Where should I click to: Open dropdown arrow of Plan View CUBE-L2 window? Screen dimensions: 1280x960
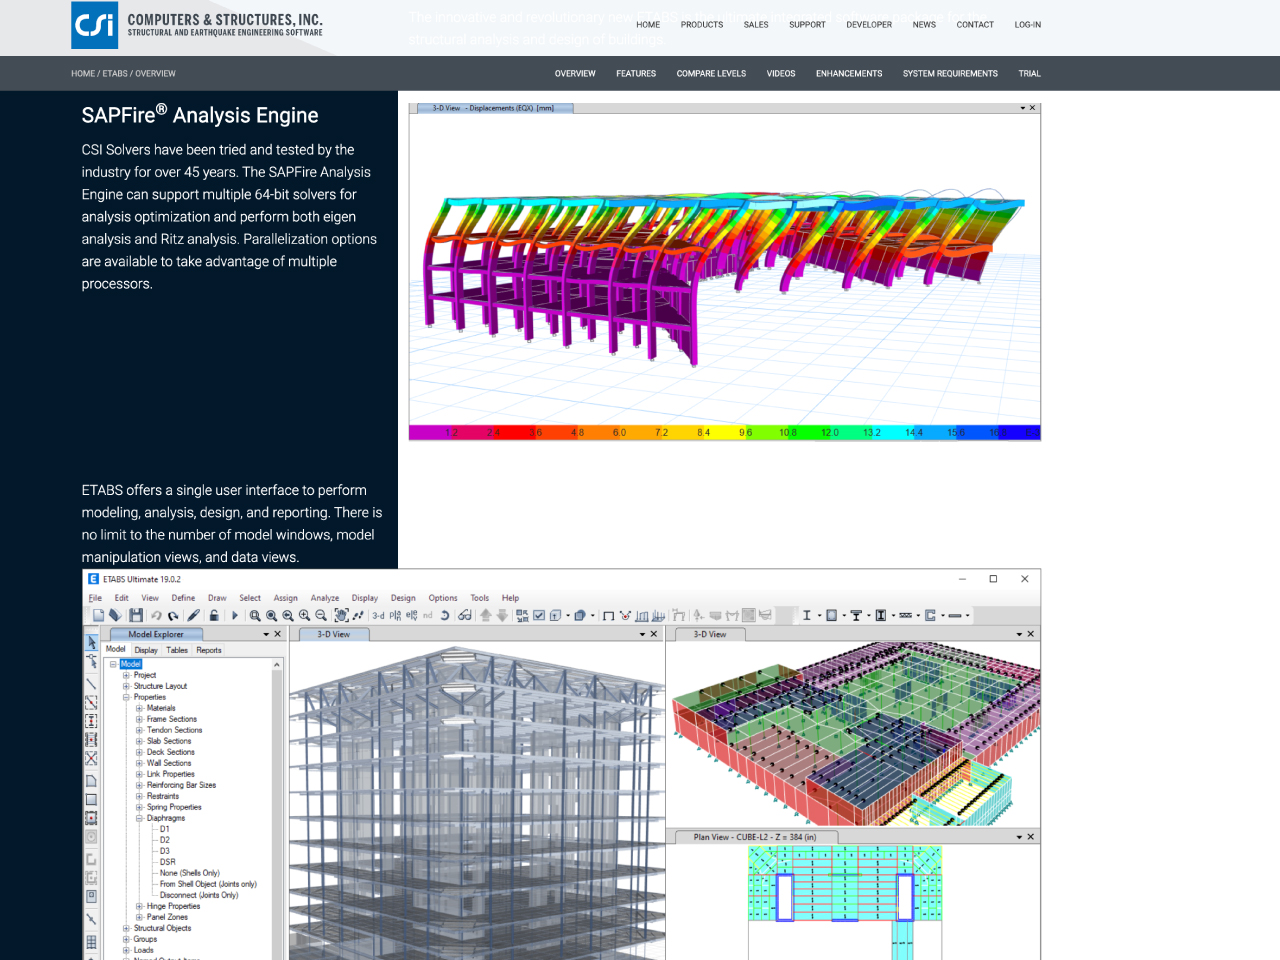coord(1019,837)
